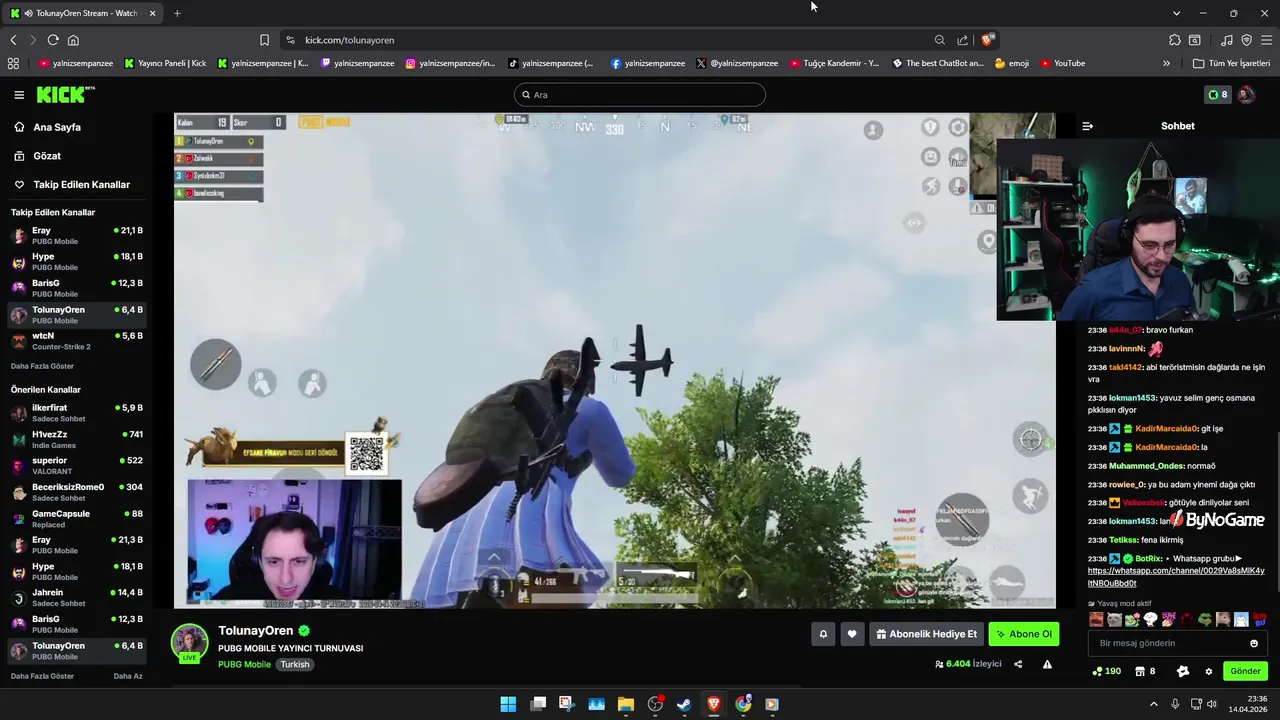The image size is (1280, 720).
Task: Open the browser media music note control
Action: 1226,40
